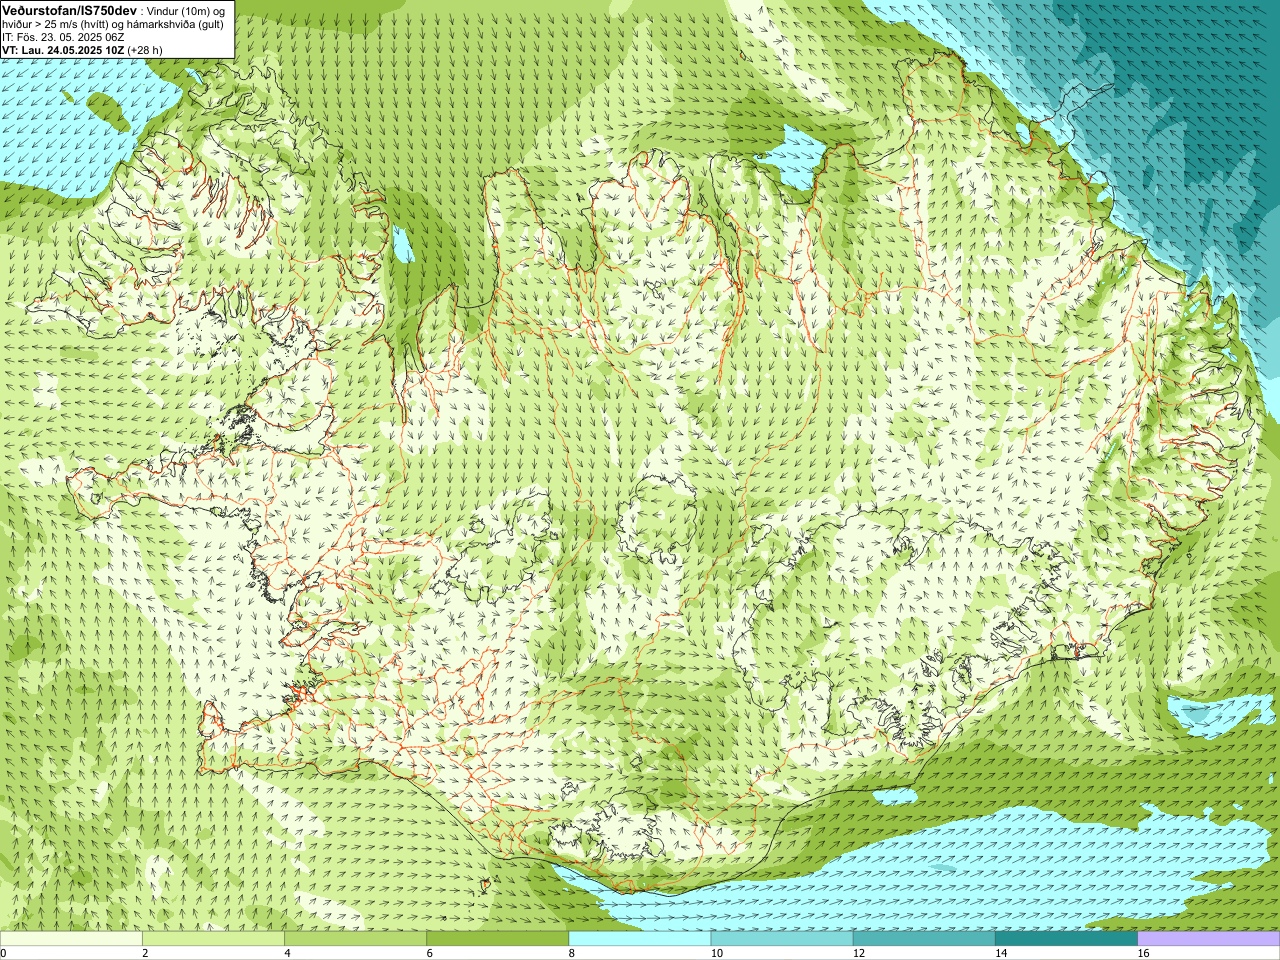Image resolution: width=1280 pixels, height=960 pixels.
Task: Click the pale yellow 0–2 m/s legend swatch
Action: (x=71, y=939)
